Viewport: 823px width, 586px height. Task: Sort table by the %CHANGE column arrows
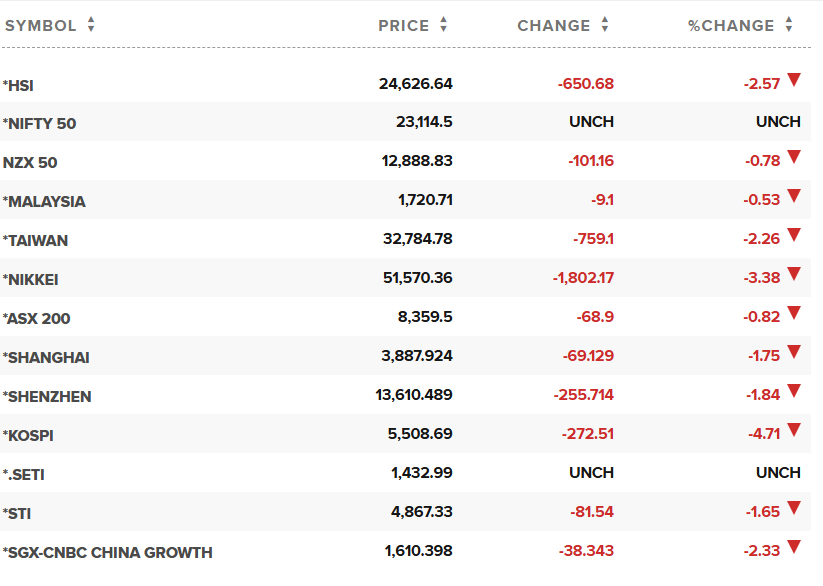789,25
